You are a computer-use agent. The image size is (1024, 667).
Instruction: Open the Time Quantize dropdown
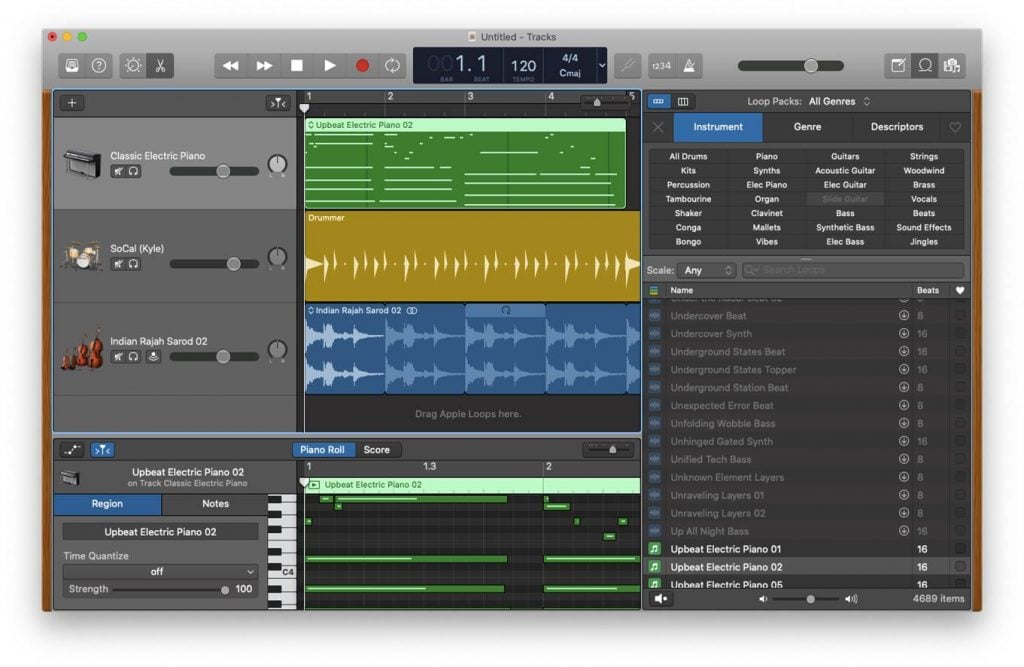coord(160,572)
